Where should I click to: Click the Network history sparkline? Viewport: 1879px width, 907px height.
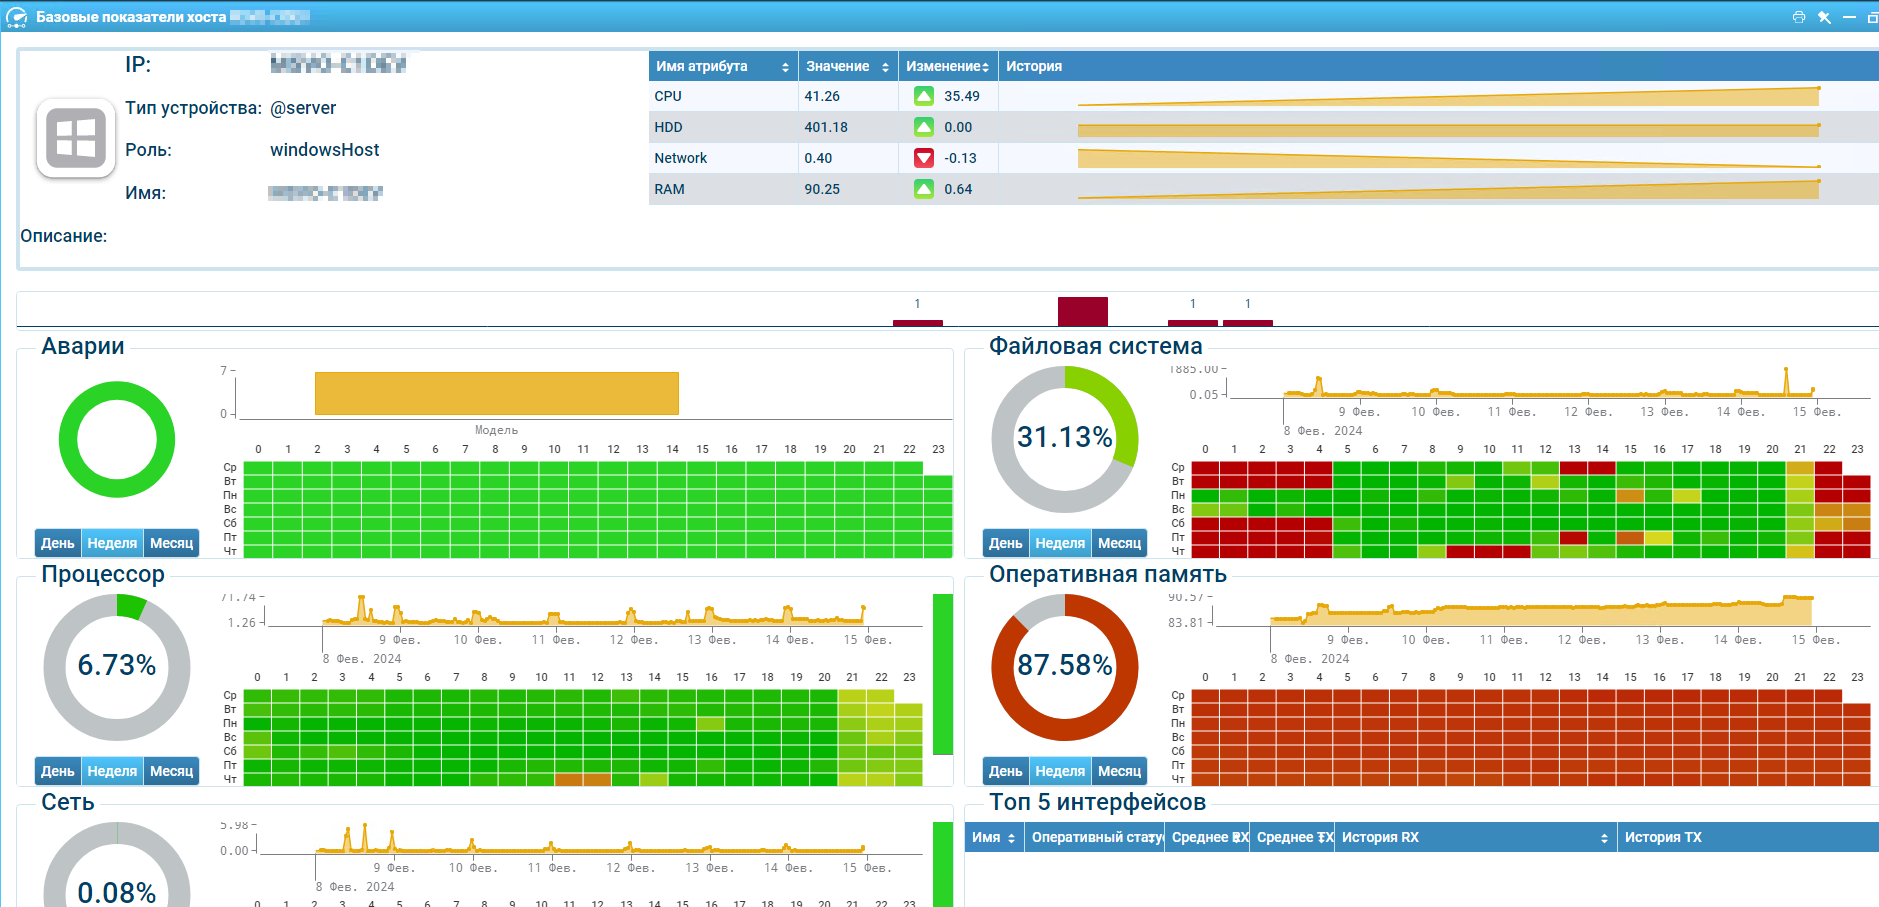pos(1448,158)
